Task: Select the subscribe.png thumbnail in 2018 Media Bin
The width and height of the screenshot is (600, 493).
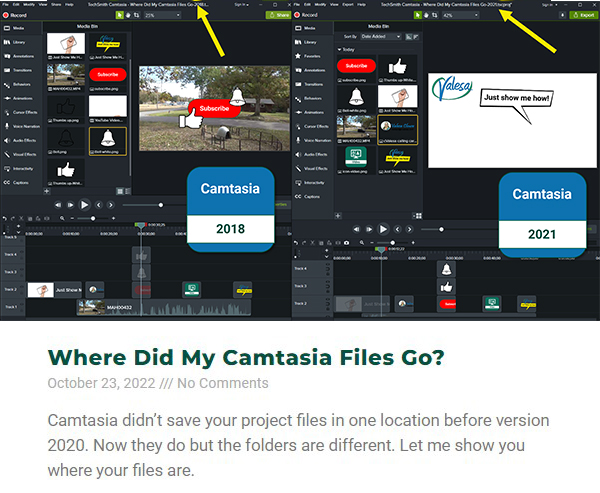Action: [107, 75]
